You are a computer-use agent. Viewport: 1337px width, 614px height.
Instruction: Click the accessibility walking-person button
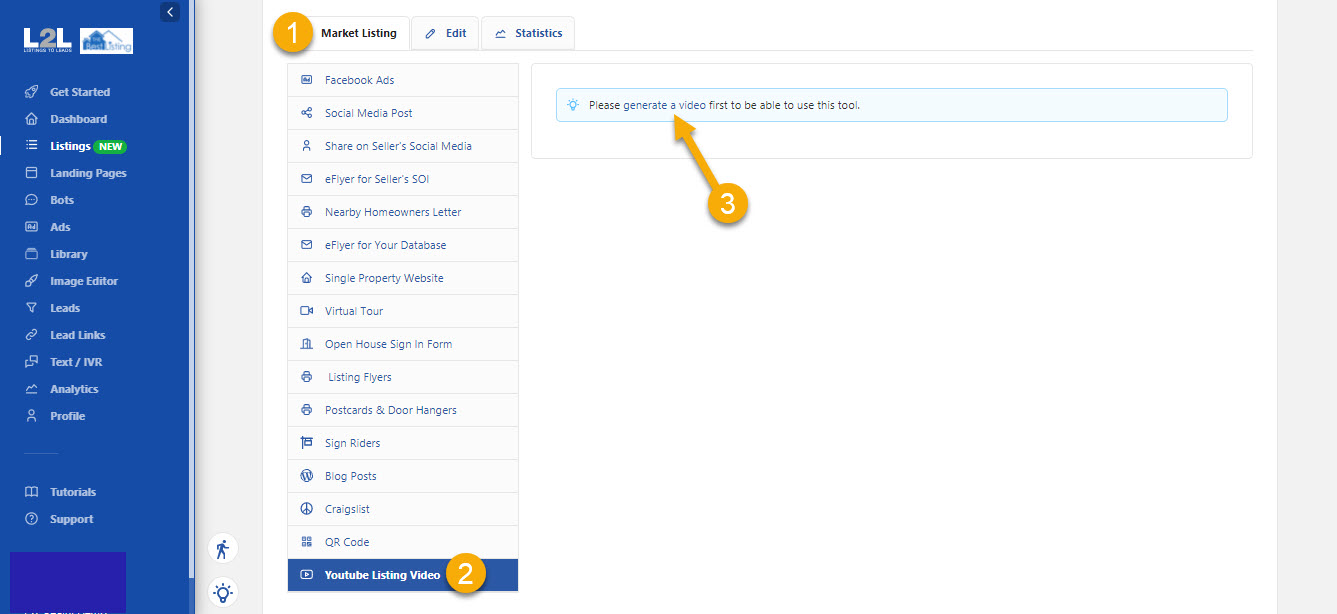222,549
